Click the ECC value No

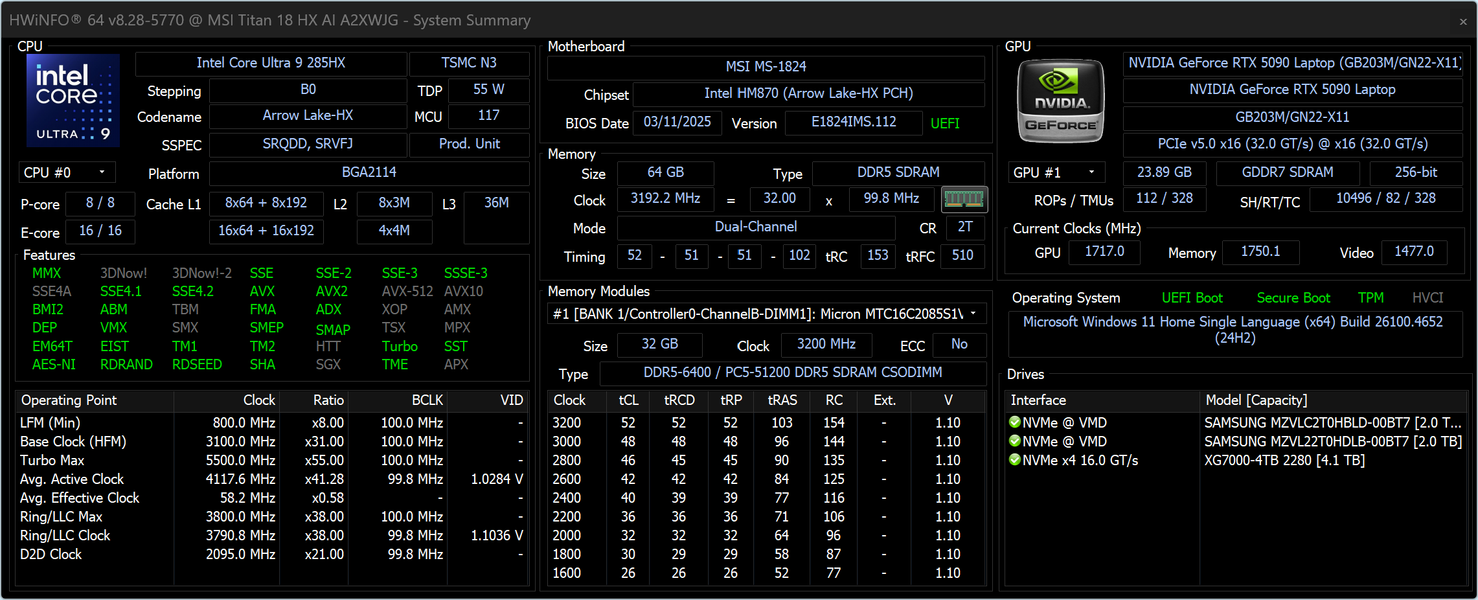pos(959,344)
